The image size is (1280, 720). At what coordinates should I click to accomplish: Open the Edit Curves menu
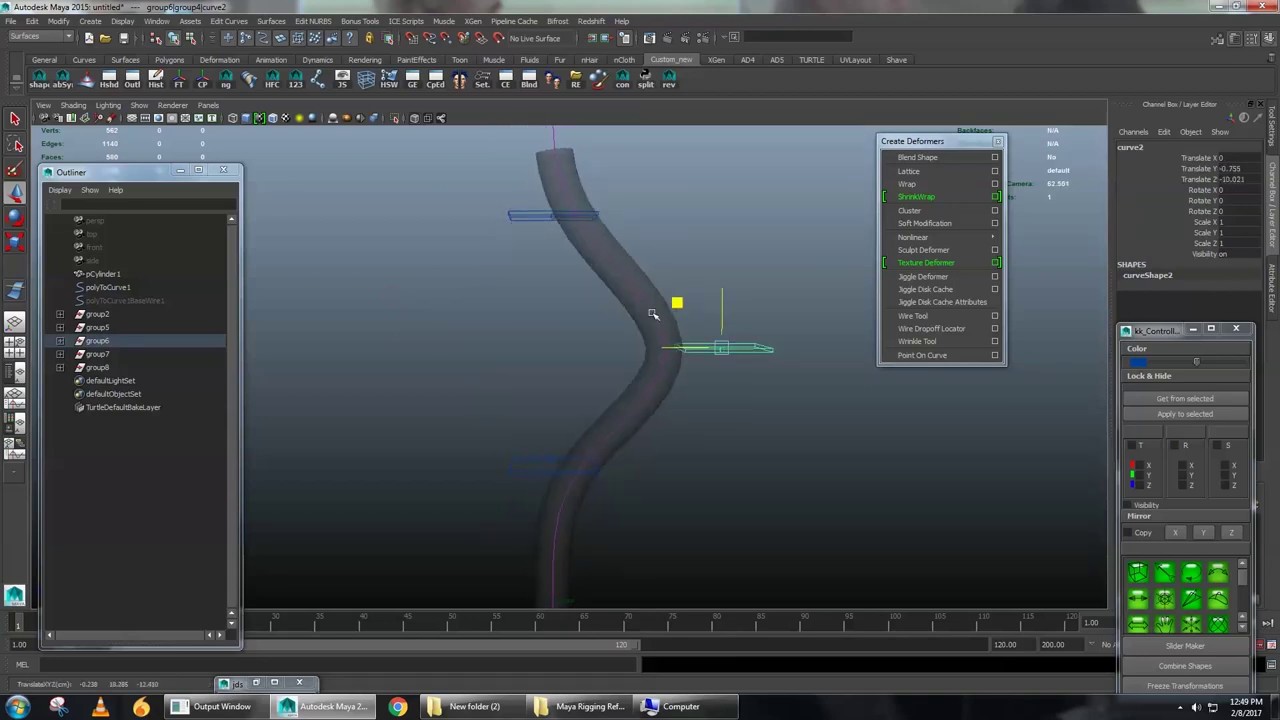point(229,21)
